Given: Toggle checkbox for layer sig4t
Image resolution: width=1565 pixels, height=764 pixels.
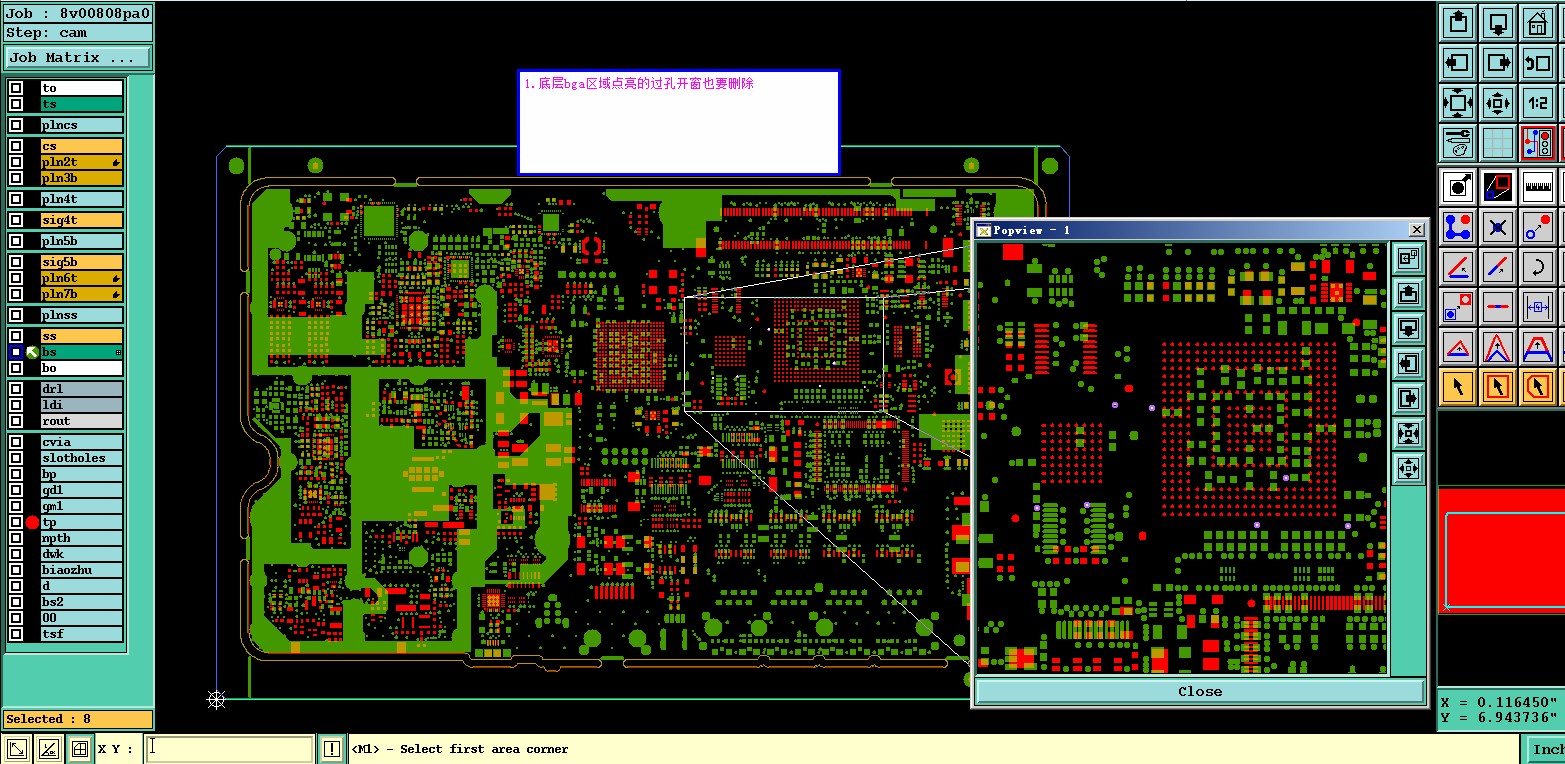Looking at the screenshot, I should (16, 220).
